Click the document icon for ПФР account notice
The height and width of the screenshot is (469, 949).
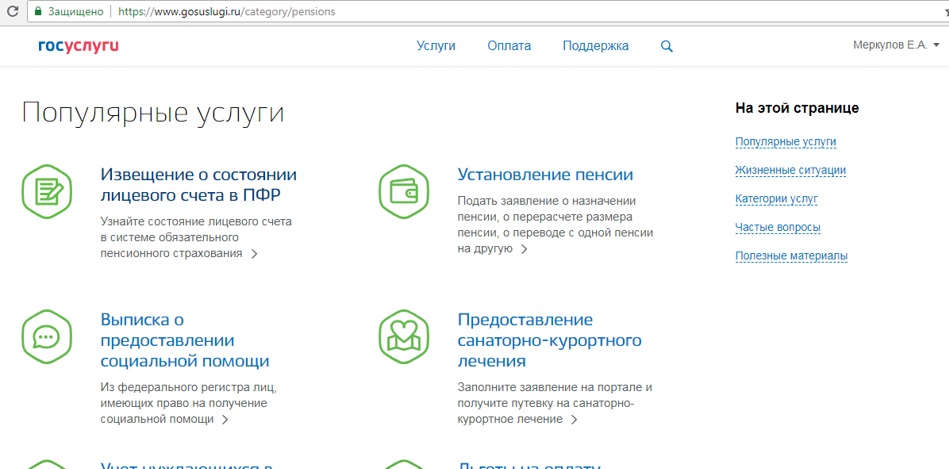tap(47, 190)
